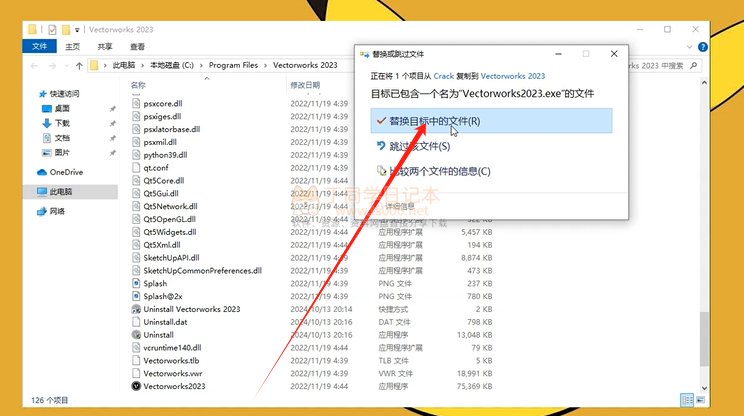This screenshot has width=744, height=416.
Task: Switch to the 主页 ribbon tab
Action: click(73, 46)
